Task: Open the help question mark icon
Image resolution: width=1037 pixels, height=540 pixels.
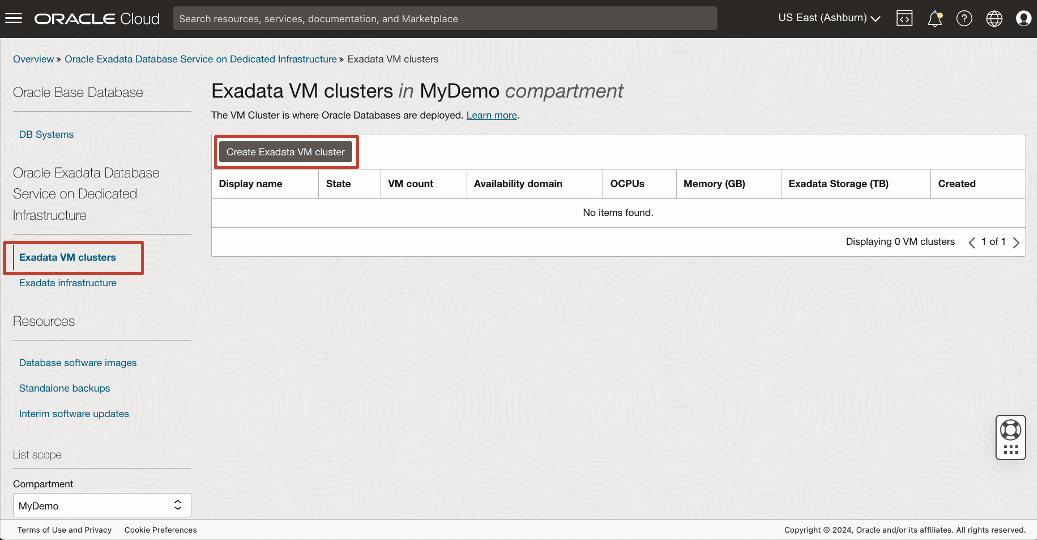Action: click(x=964, y=19)
